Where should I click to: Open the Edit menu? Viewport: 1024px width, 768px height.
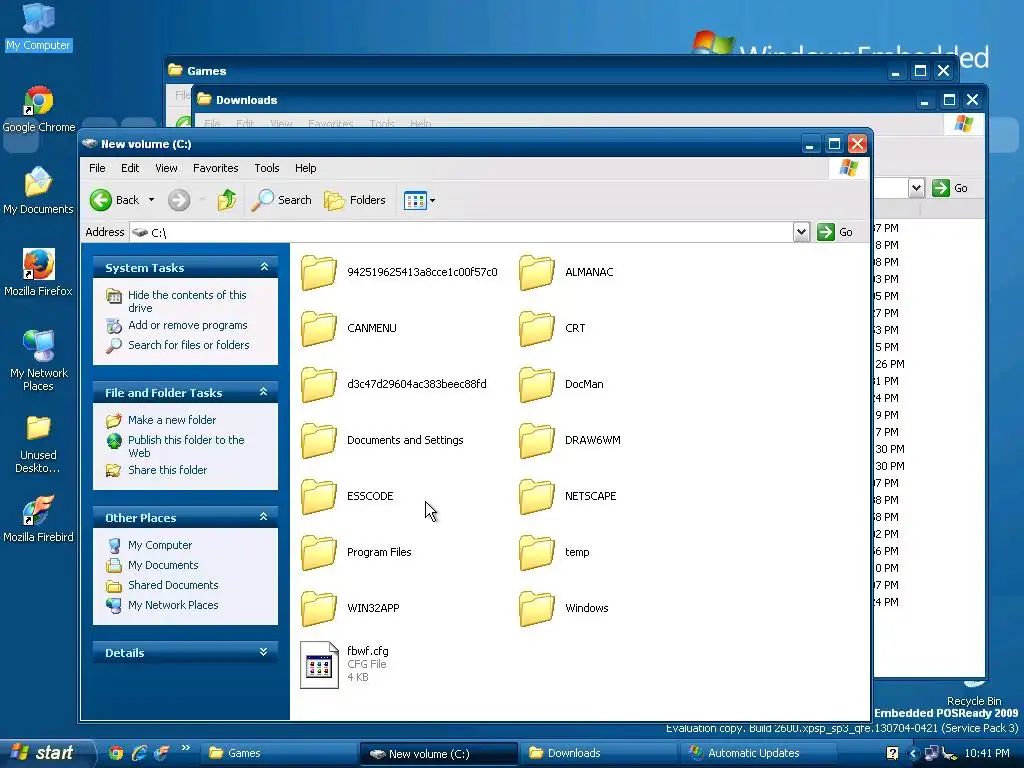[x=130, y=168]
